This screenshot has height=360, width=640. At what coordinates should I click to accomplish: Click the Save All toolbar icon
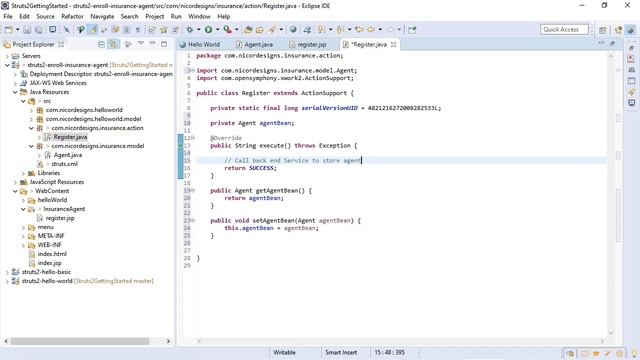point(38,29)
